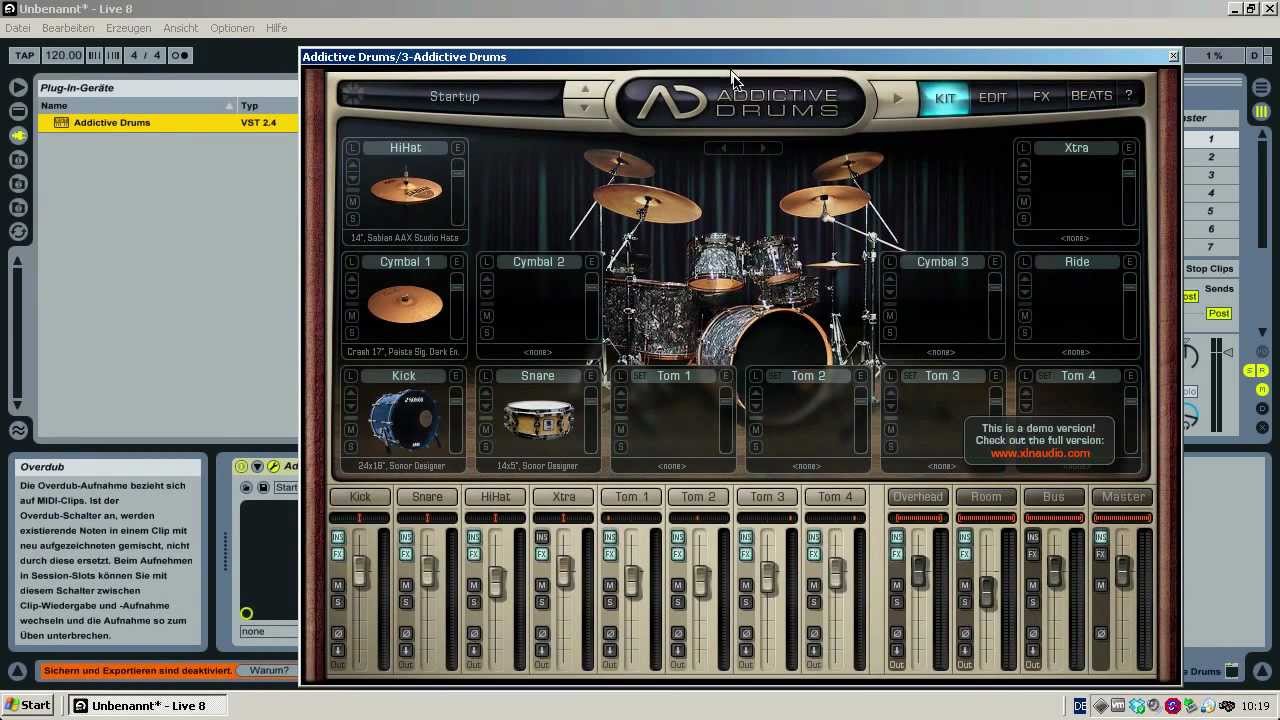Toggle FX on Room channel
The height and width of the screenshot is (720, 1280).
(x=965, y=554)
